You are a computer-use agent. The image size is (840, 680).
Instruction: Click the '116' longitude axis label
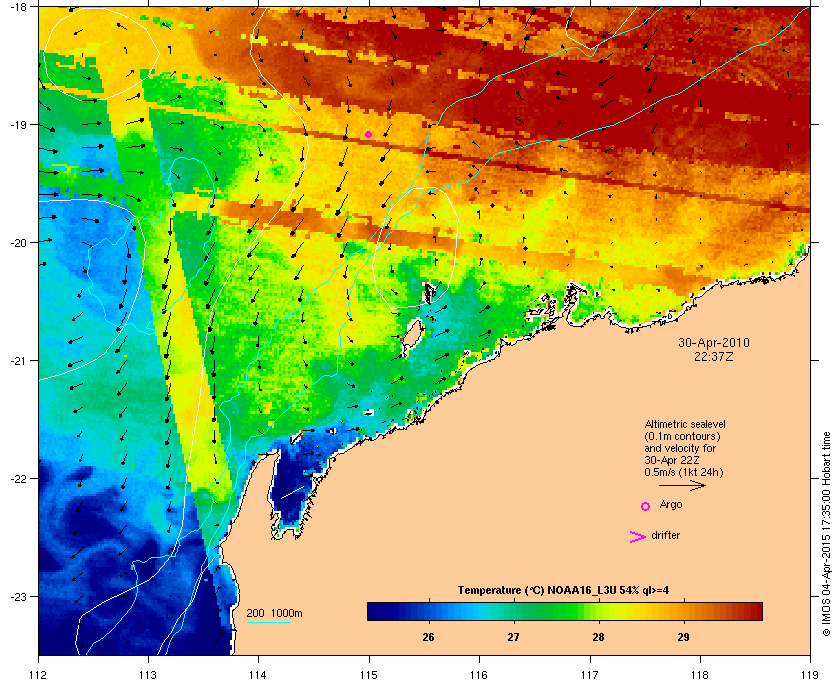479,675
